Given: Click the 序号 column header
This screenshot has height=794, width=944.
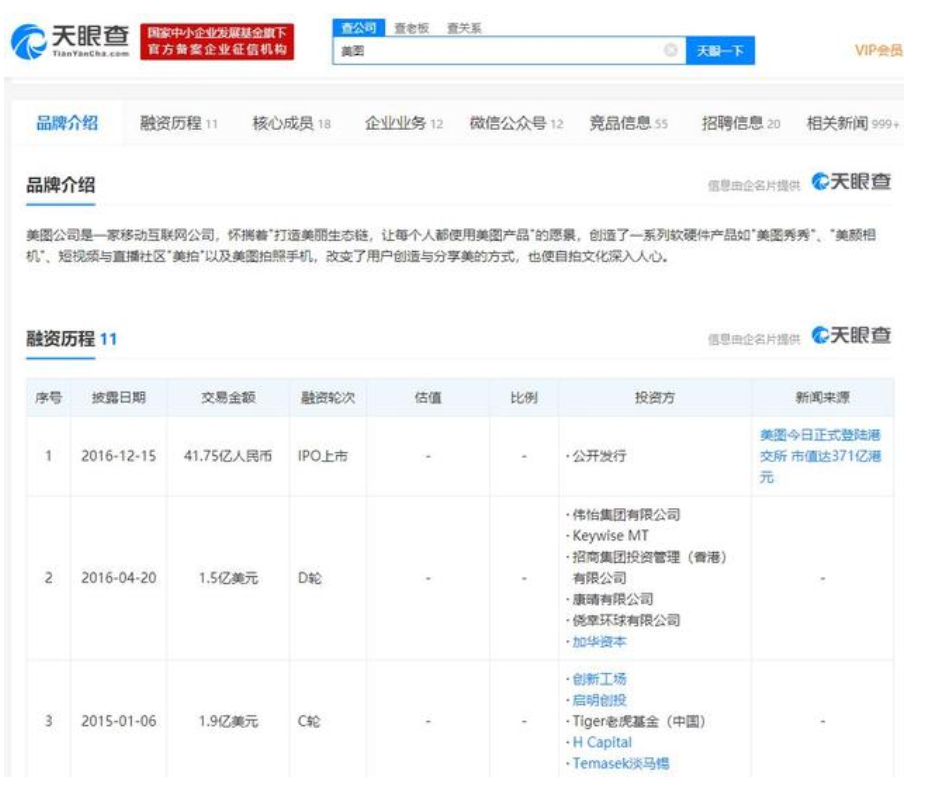Looking at the screenshot, I should click(48, 397).
